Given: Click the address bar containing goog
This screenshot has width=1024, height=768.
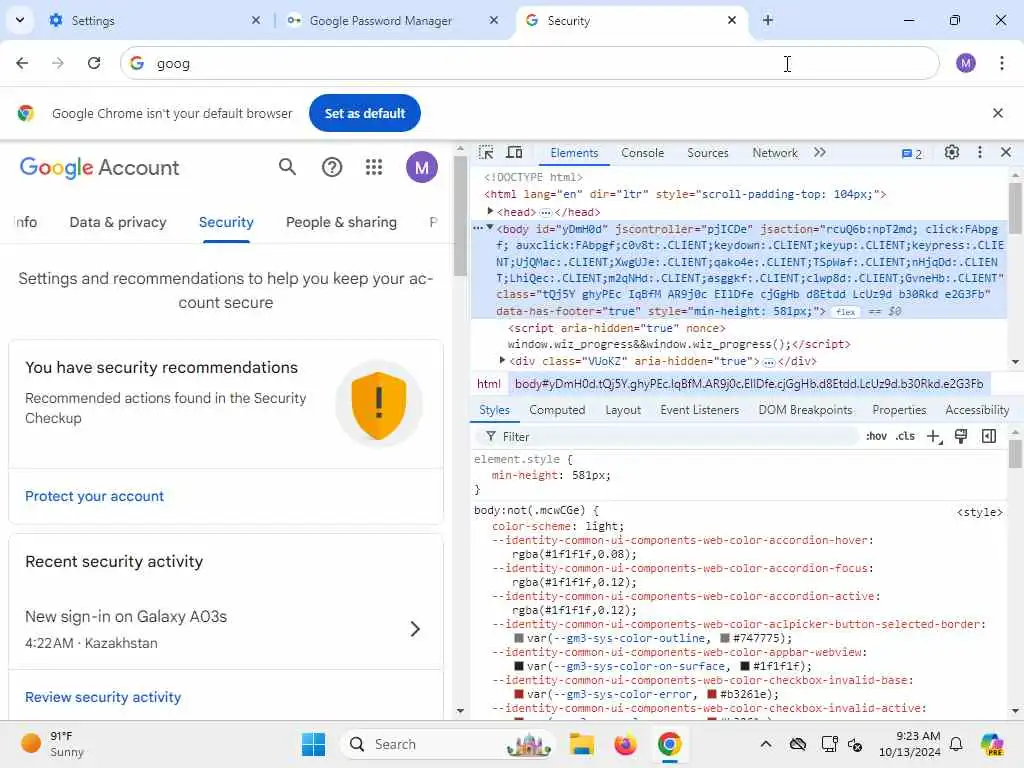Looking at the screenshot, I should click(x=529, y=63).
